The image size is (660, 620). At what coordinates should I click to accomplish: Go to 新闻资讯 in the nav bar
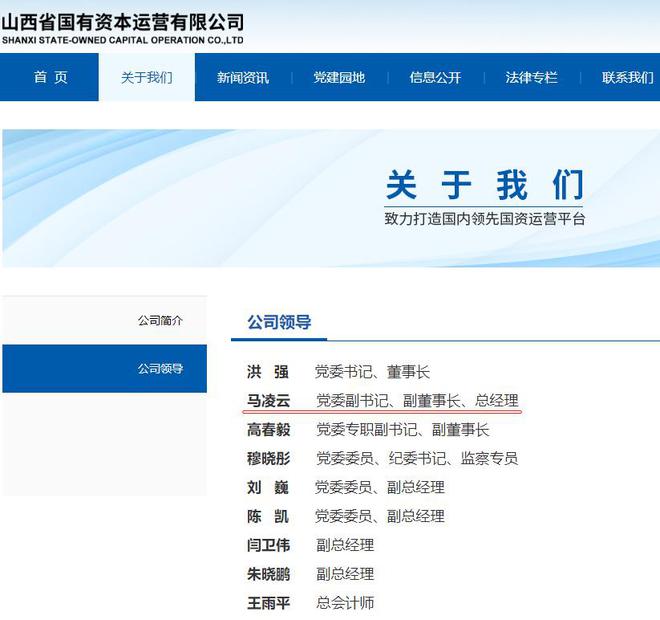tap(243, 77)
